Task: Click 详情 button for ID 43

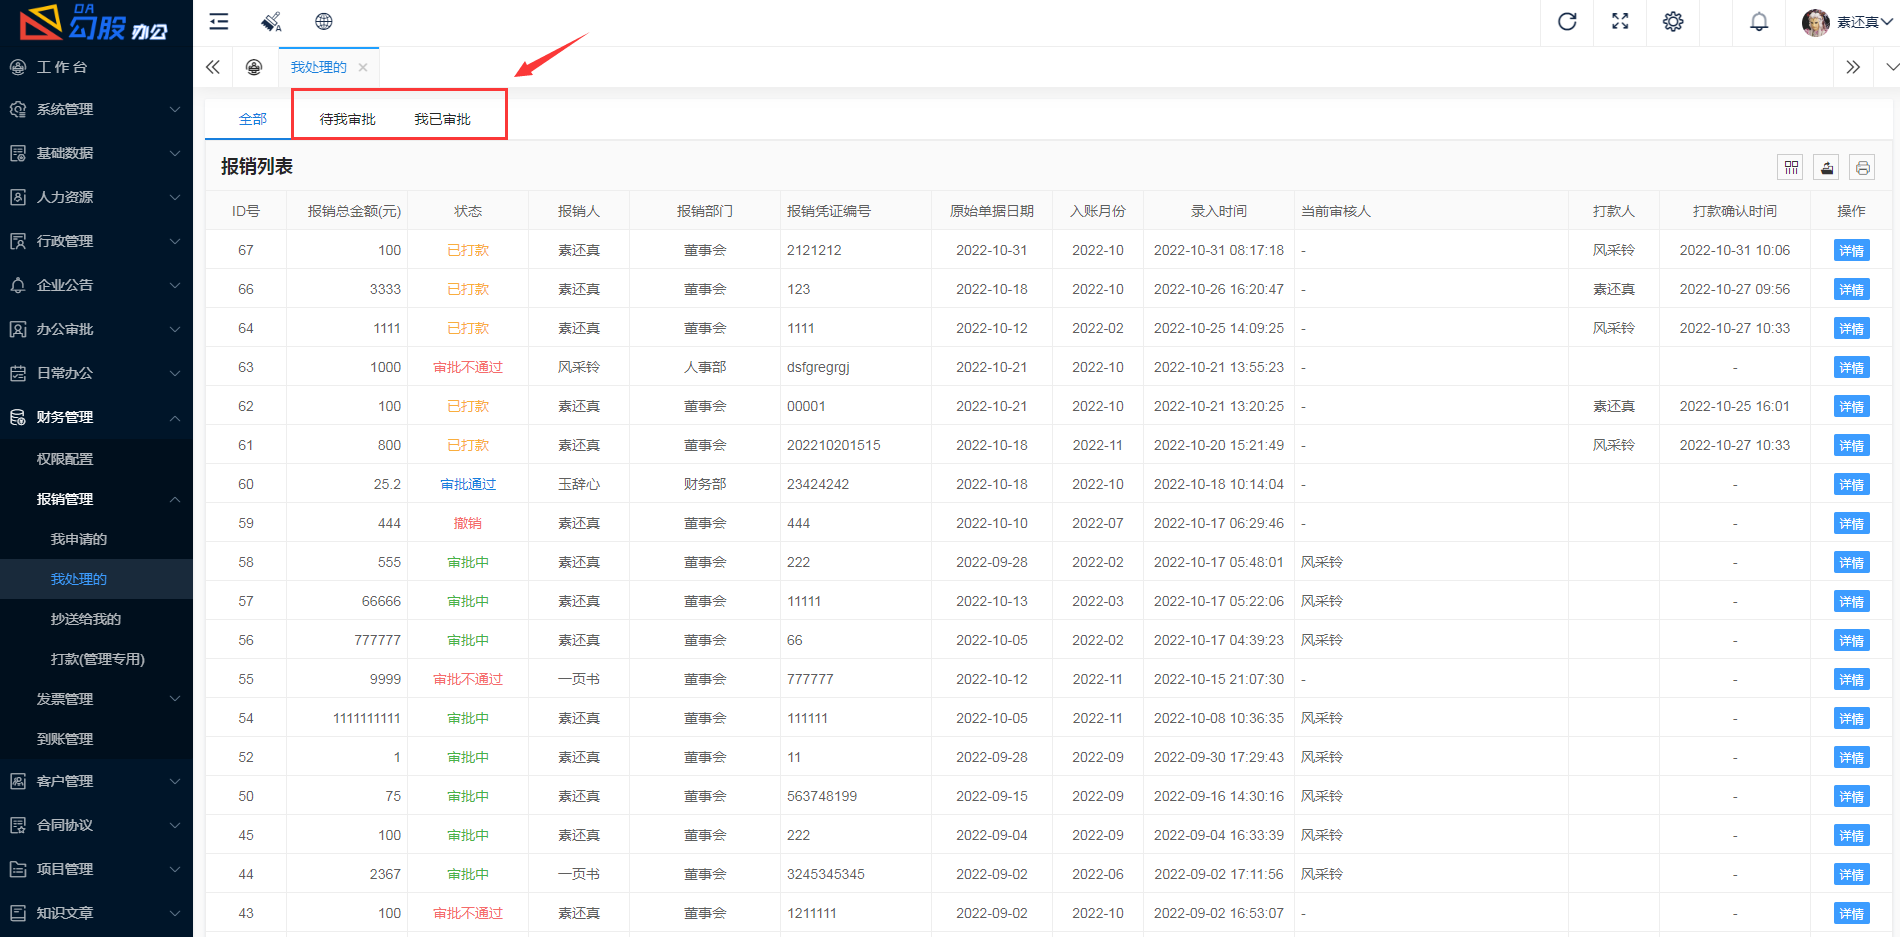Action: click(x=1851, y=914)
